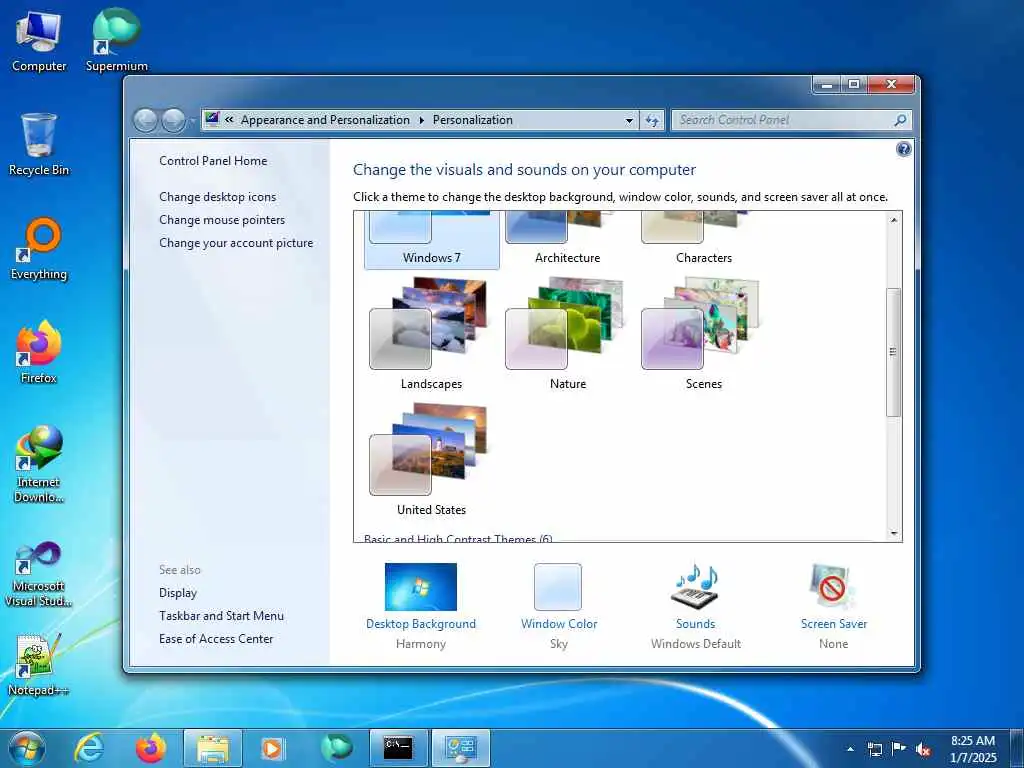Viewport: 1024px width, 768px height.
Task: Launch Internet Explorer from the taskbar
Action: [89, 748]
